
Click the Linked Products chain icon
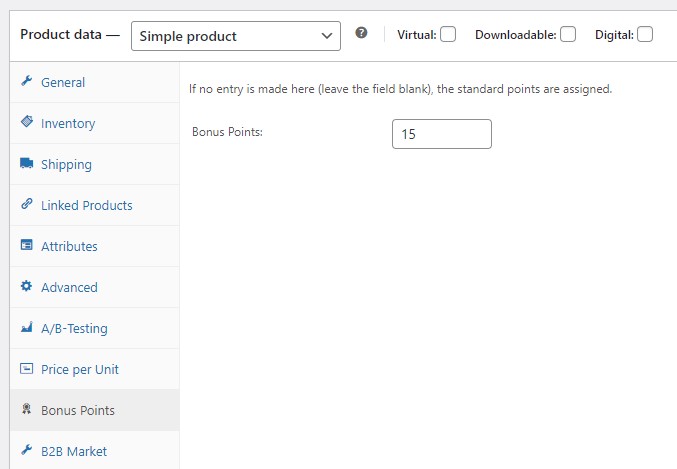27,204
